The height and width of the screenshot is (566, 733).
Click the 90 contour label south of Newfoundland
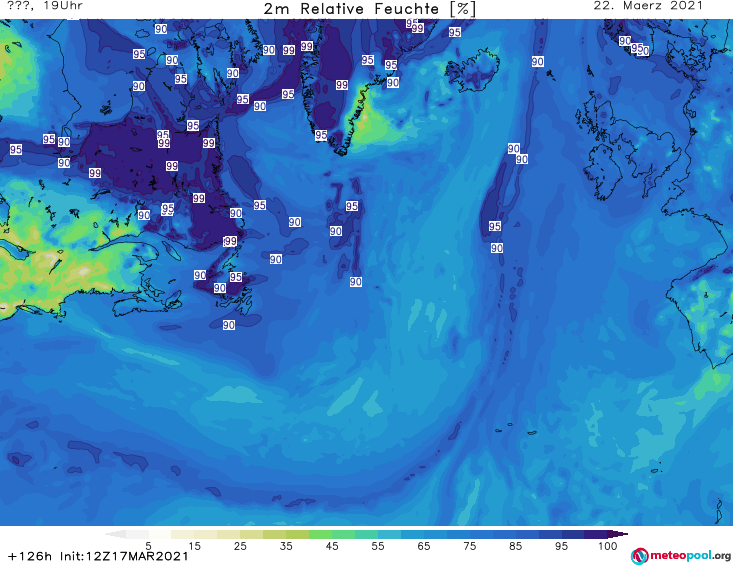tap(229, 325)
